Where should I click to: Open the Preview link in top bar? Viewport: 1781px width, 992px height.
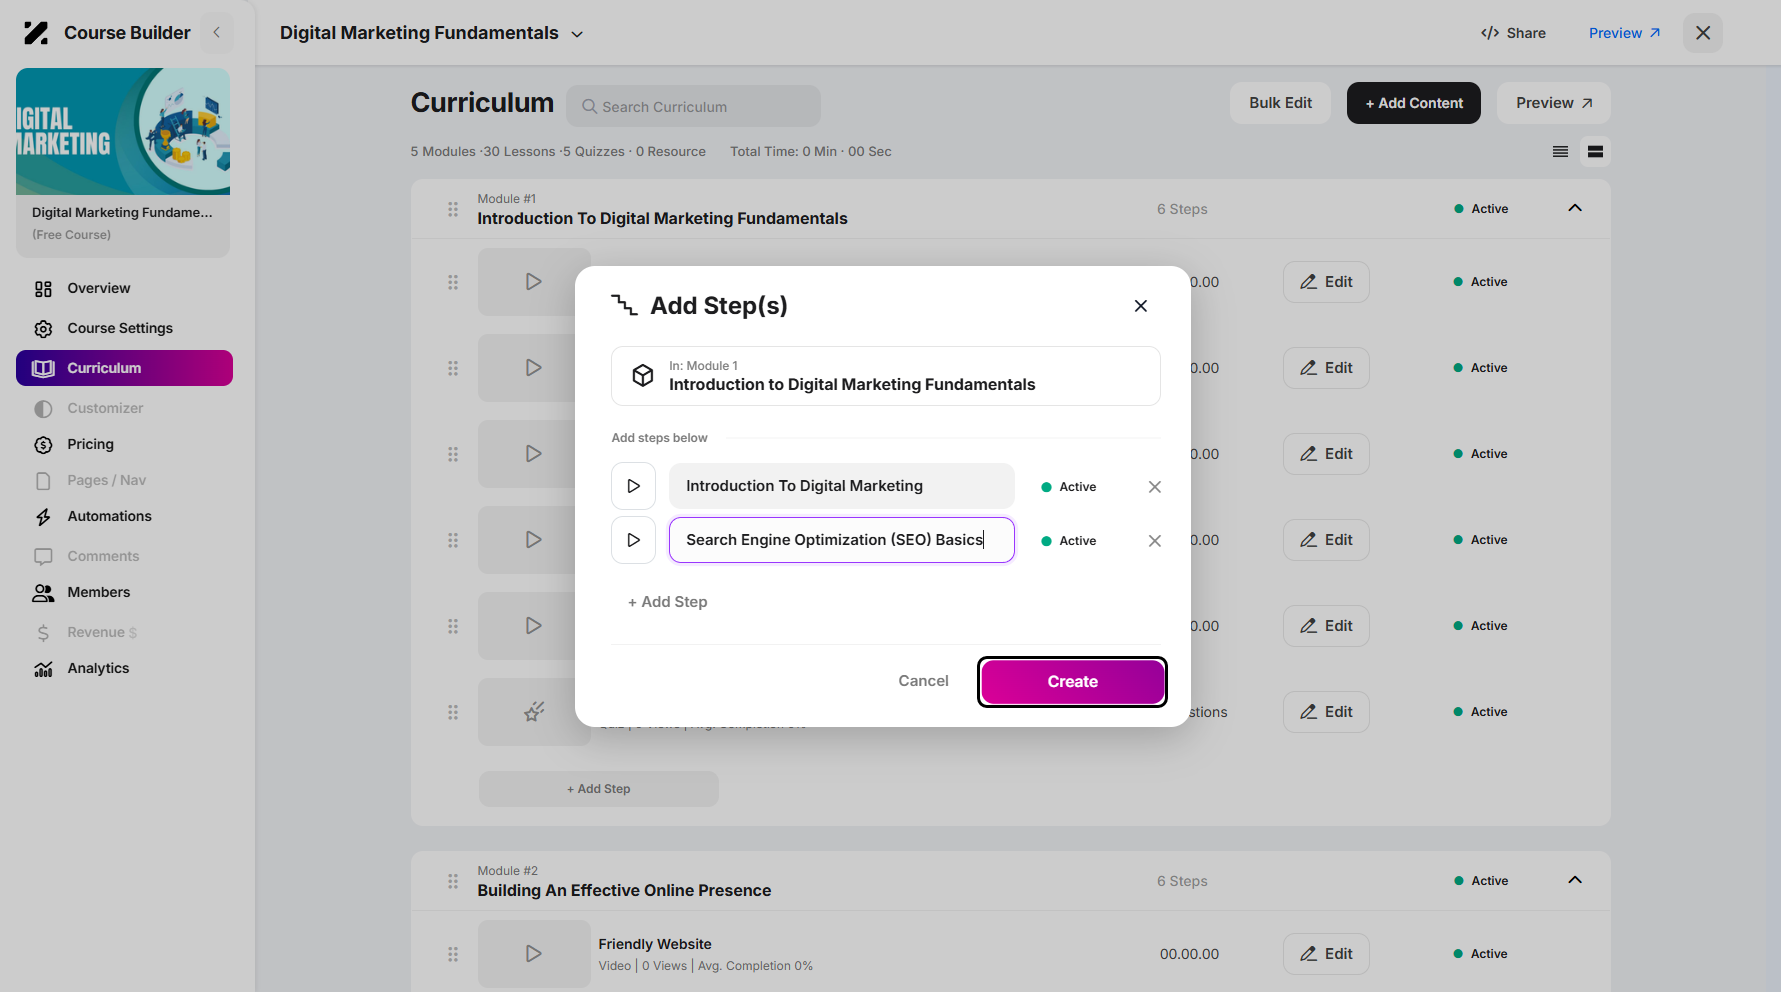pos(1624,33)
